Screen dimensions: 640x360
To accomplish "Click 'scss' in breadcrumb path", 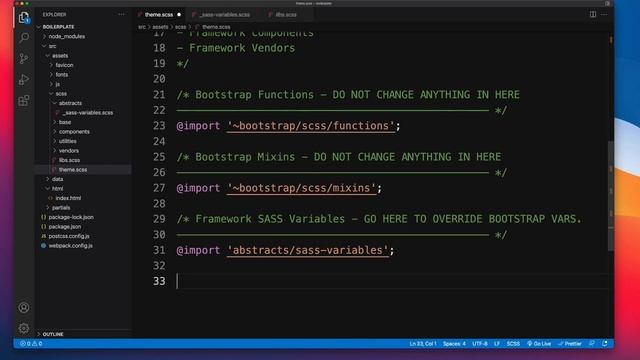I will [180, 27].
